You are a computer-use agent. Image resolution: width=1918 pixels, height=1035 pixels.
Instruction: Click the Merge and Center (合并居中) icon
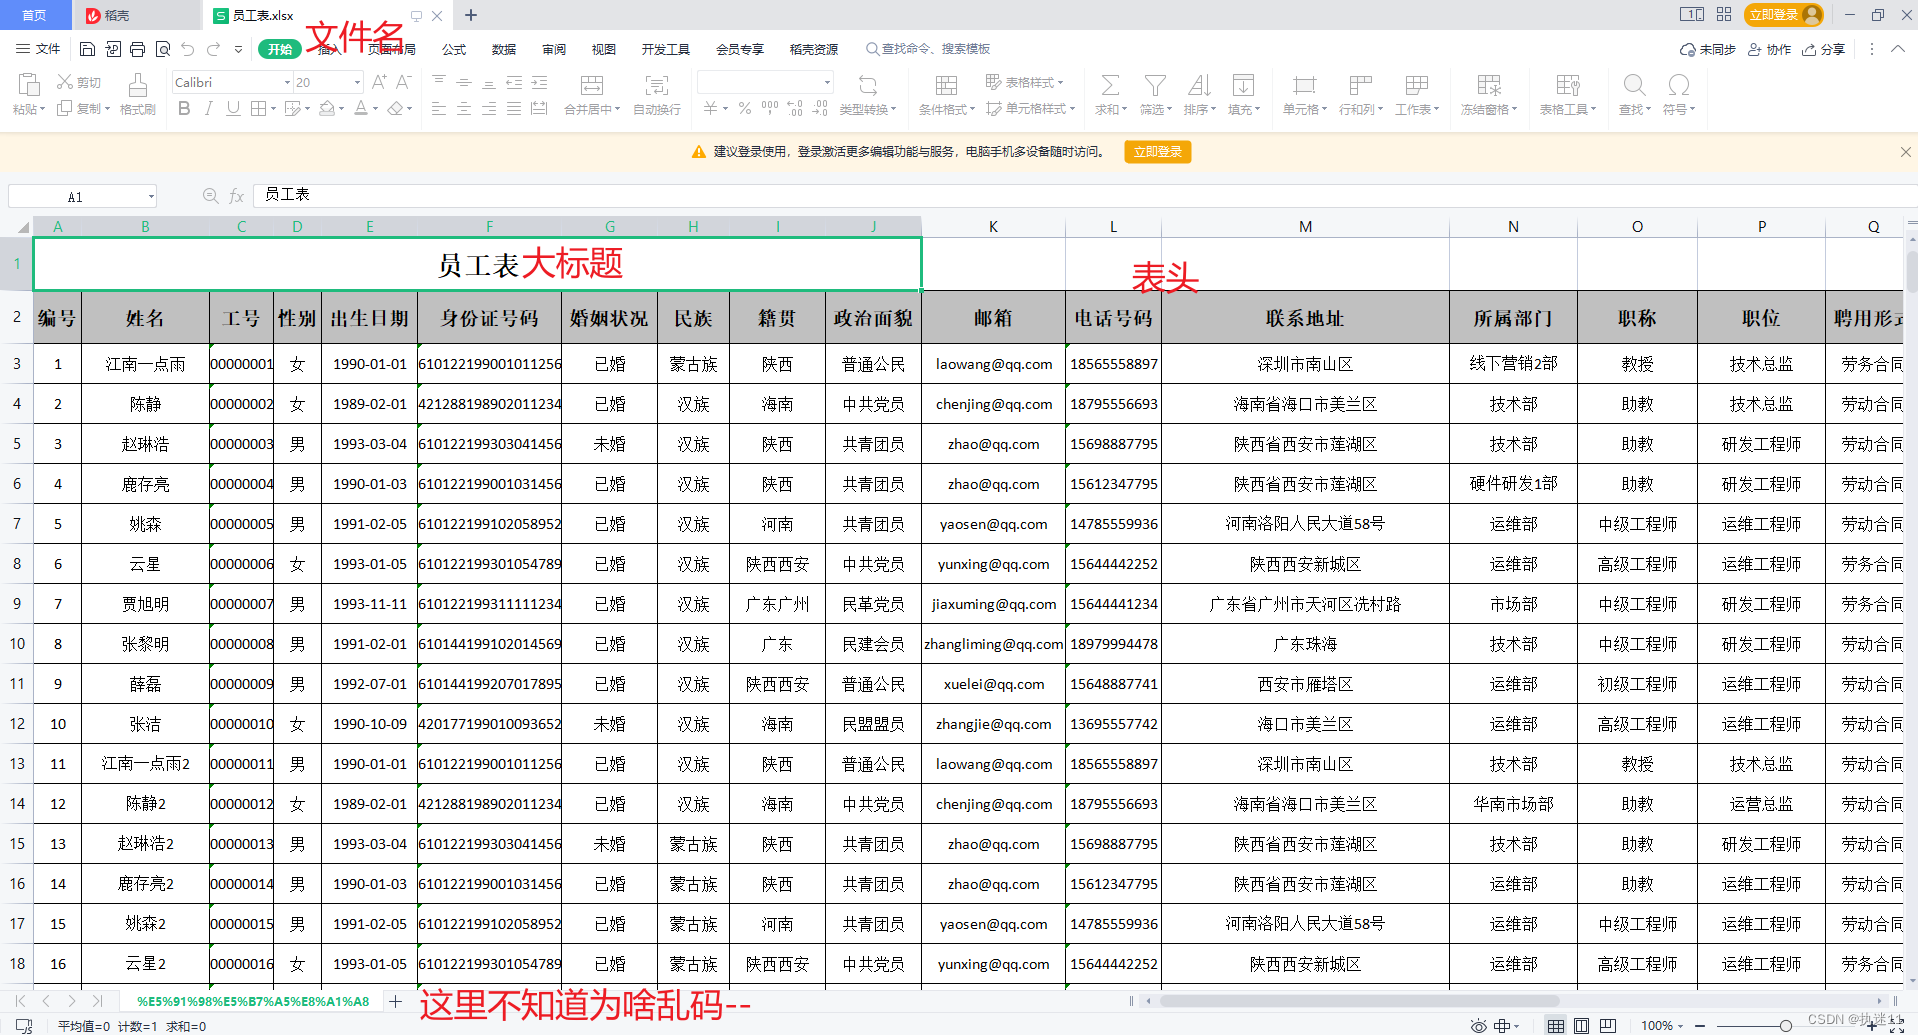point(592,85)
